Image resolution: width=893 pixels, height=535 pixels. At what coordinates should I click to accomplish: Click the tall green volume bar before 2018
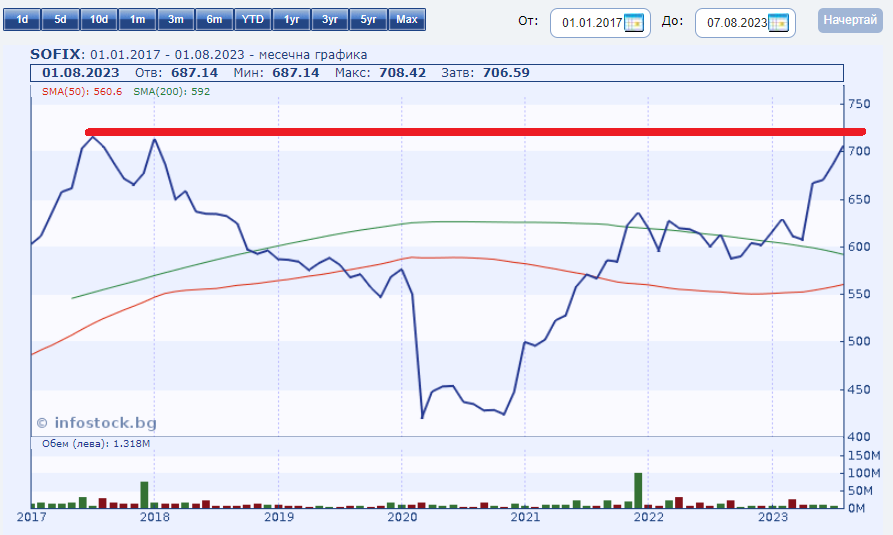tap(144, 495)
